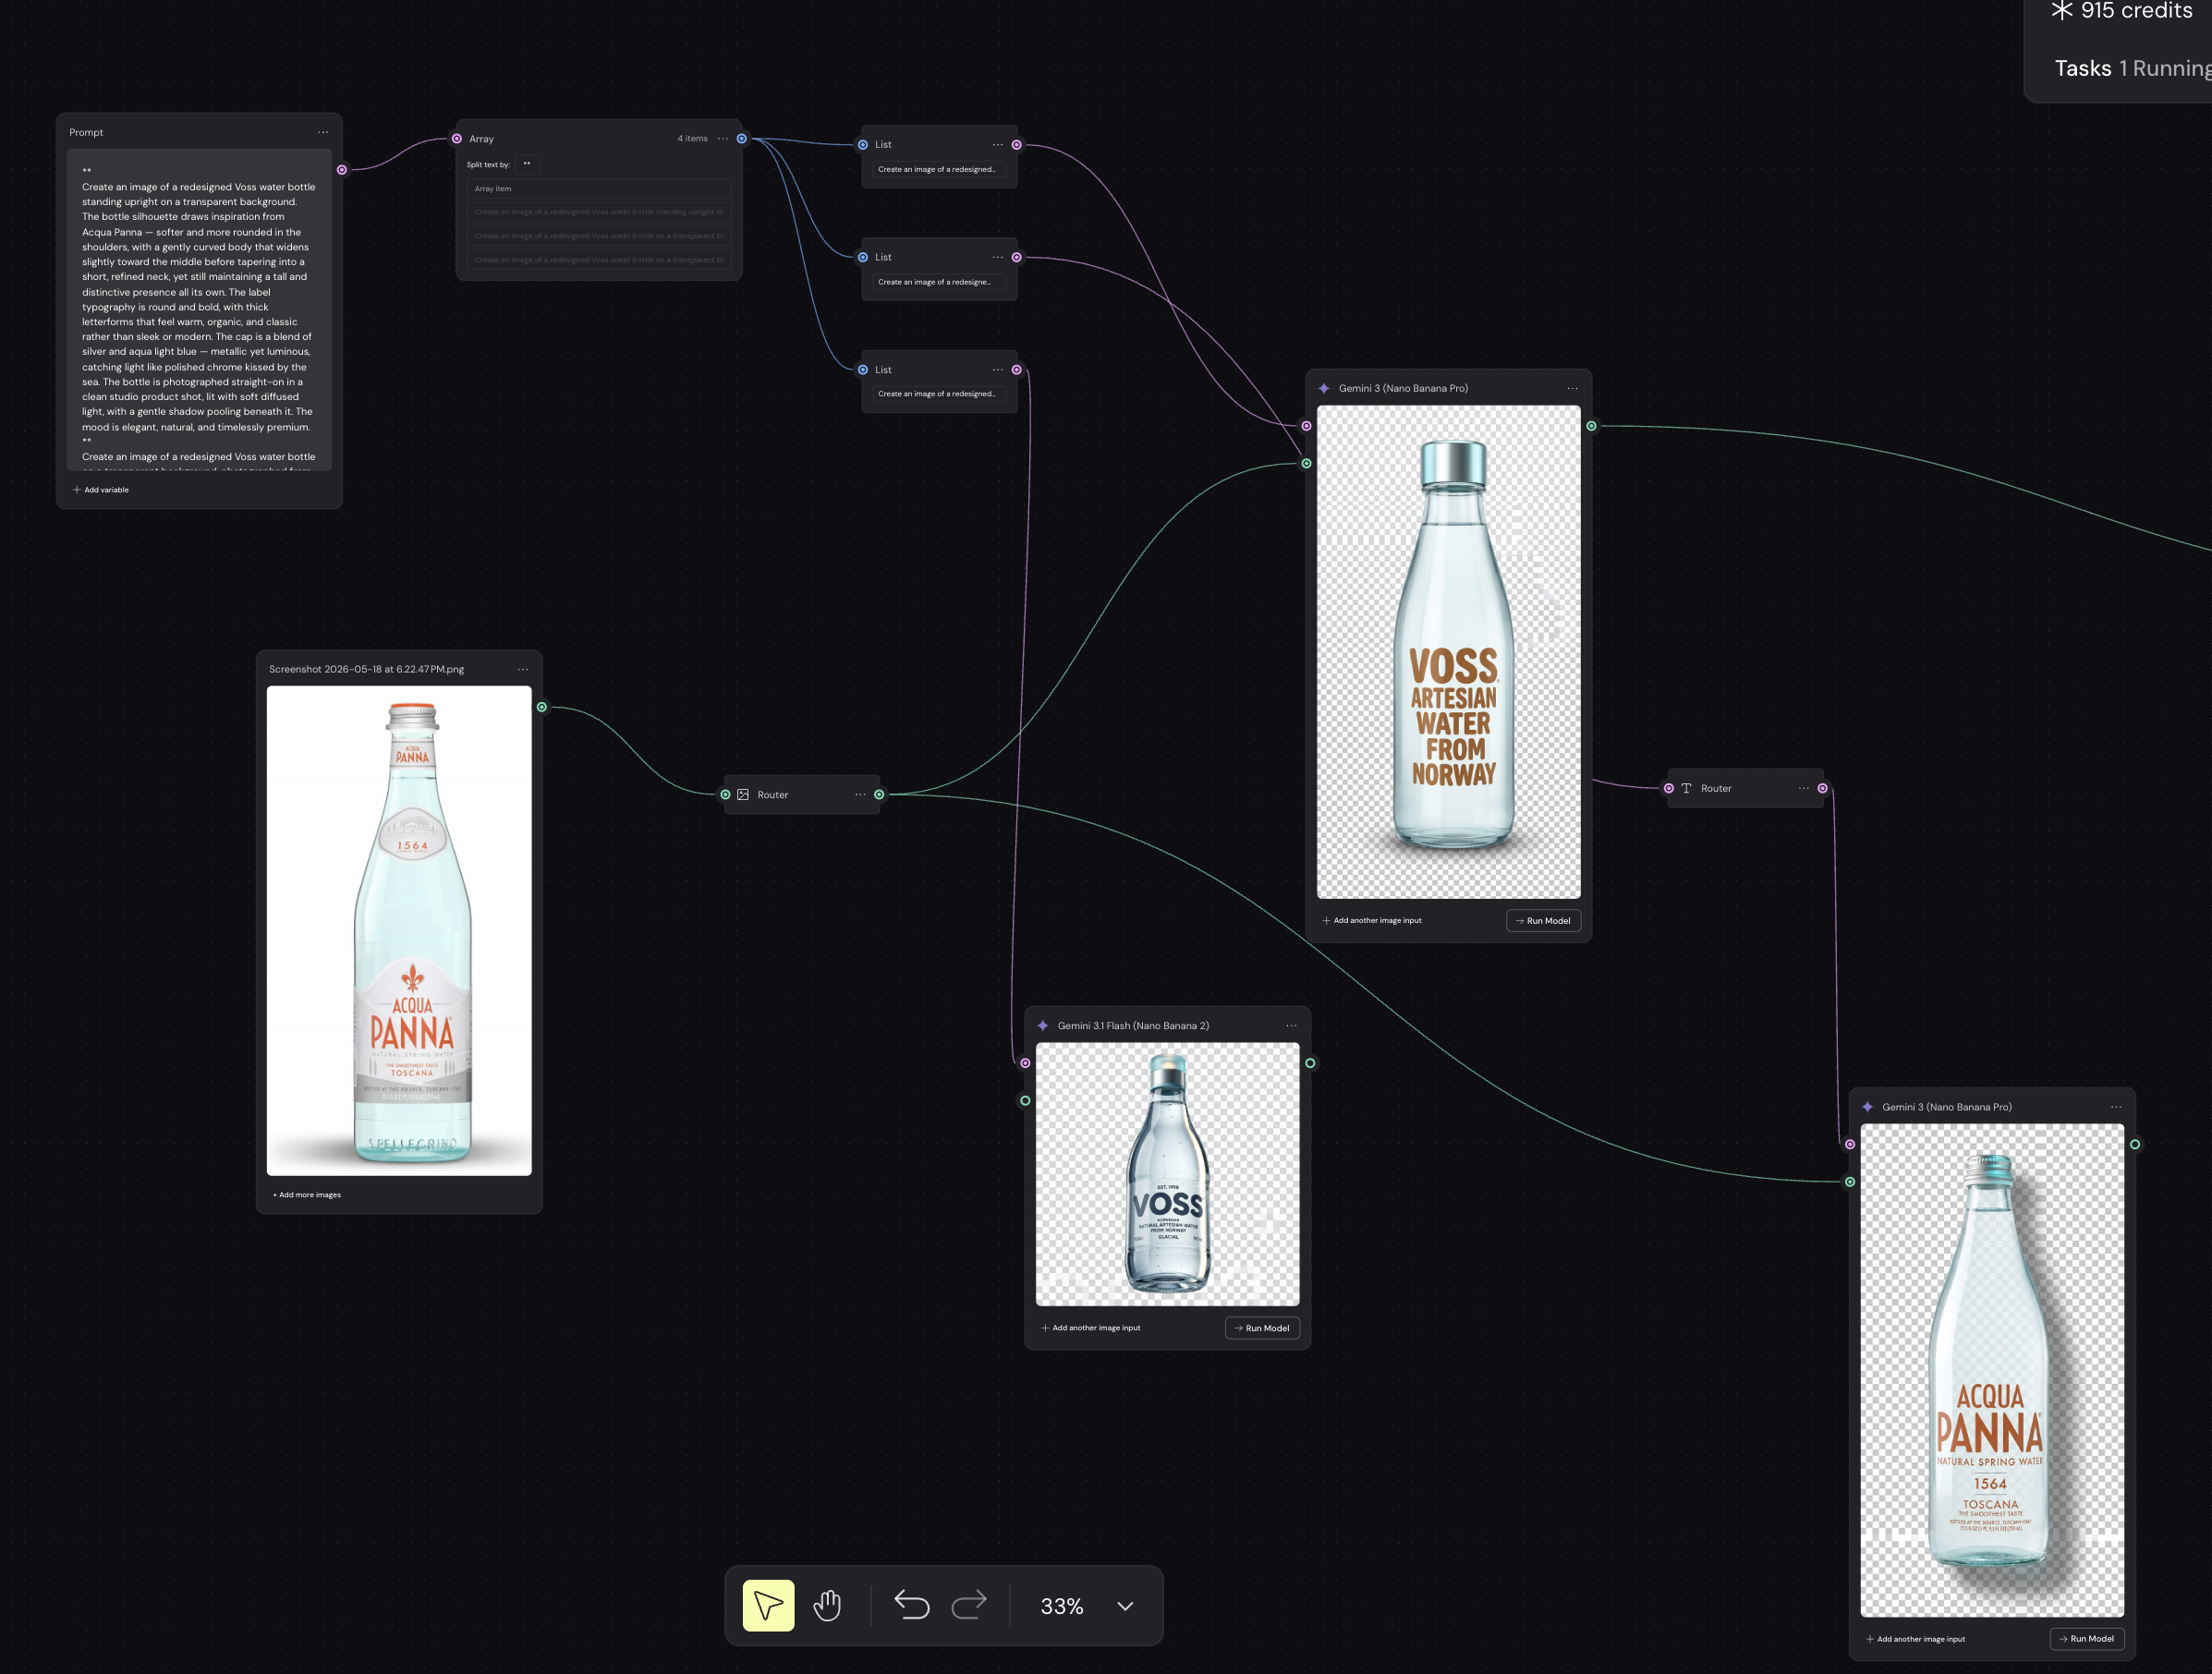Click the text Router input port

click(x=1669, y=788)
